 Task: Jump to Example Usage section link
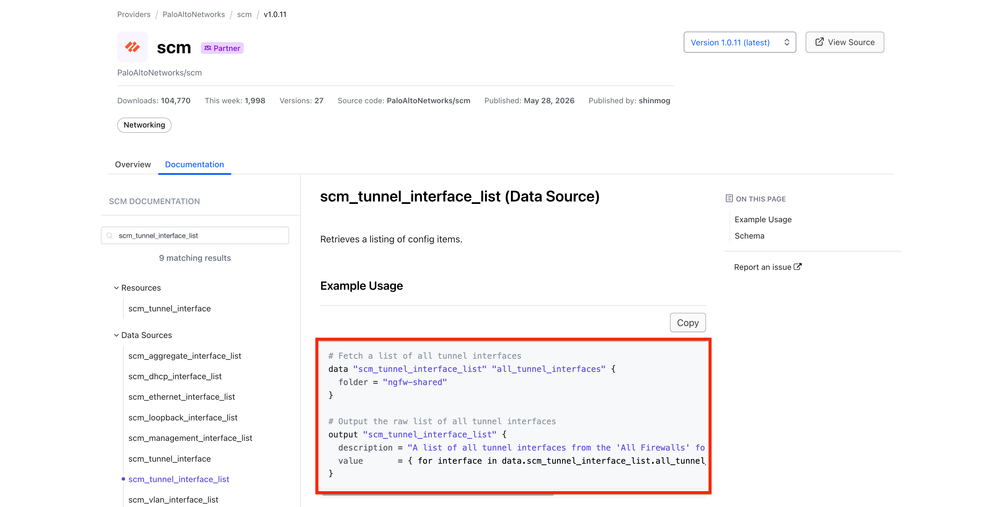pyautogui.click(x=763, y=219)
